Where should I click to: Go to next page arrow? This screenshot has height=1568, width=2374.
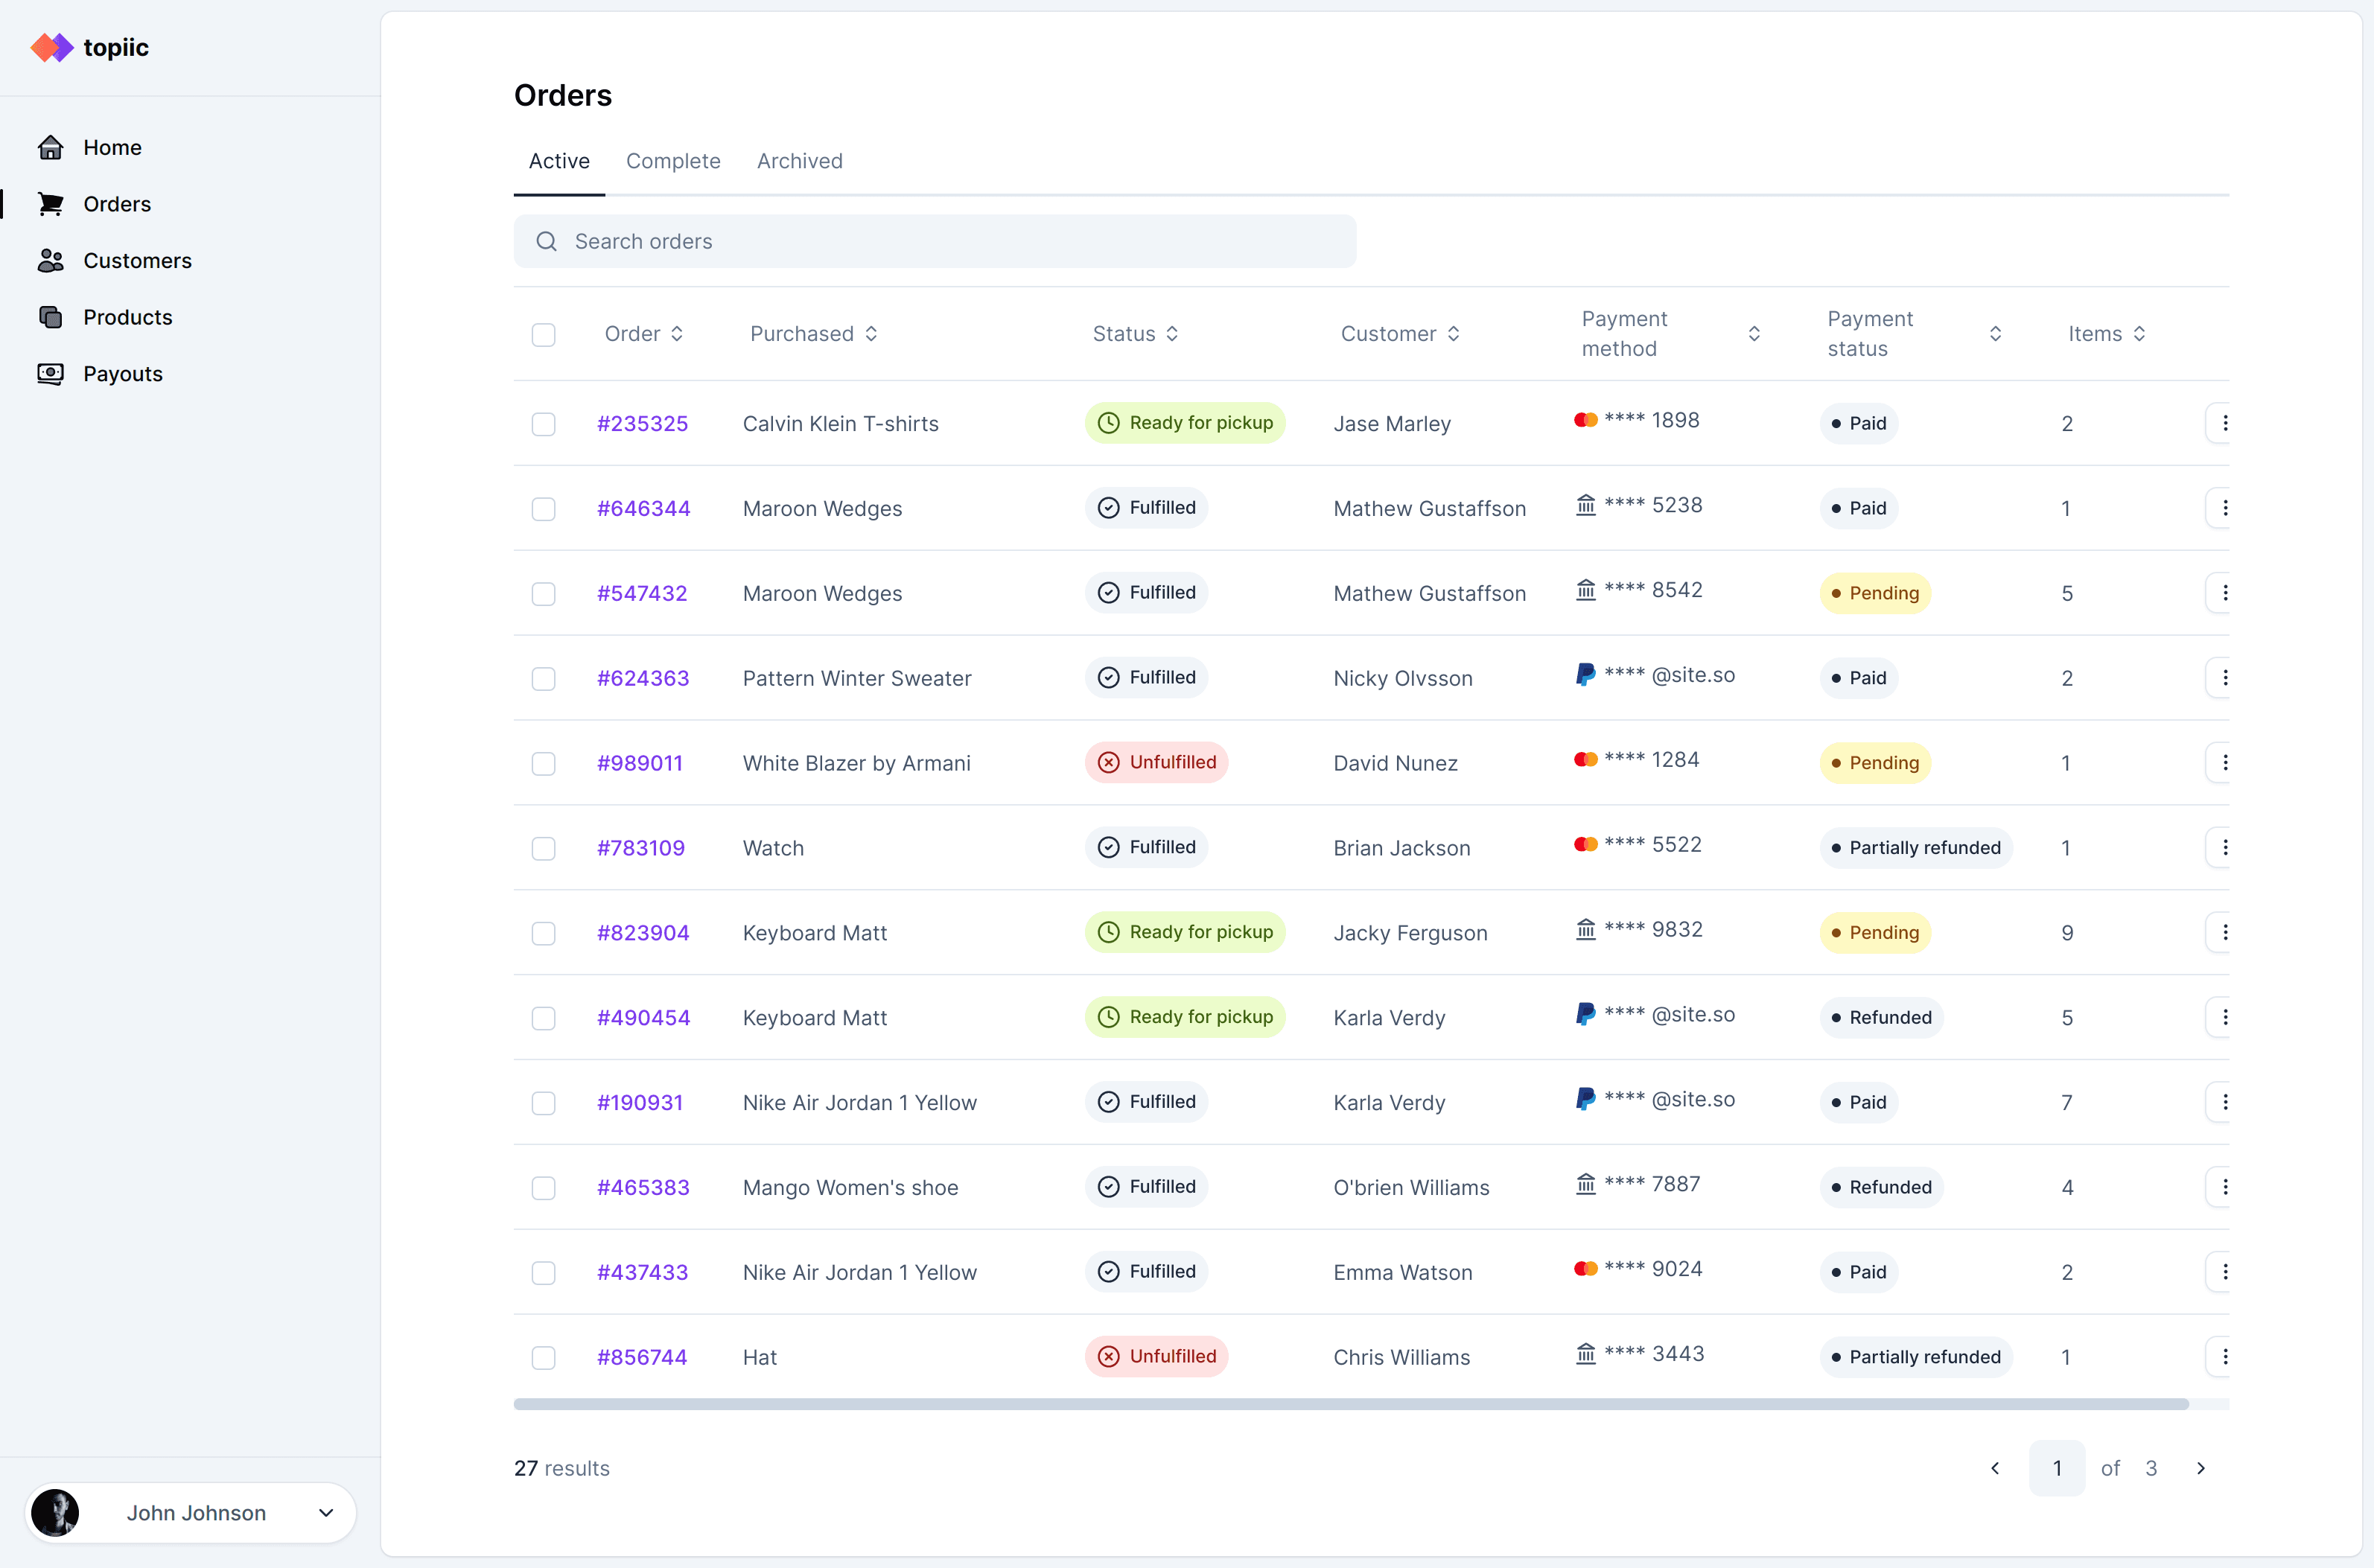(x=2200, y=1468)
